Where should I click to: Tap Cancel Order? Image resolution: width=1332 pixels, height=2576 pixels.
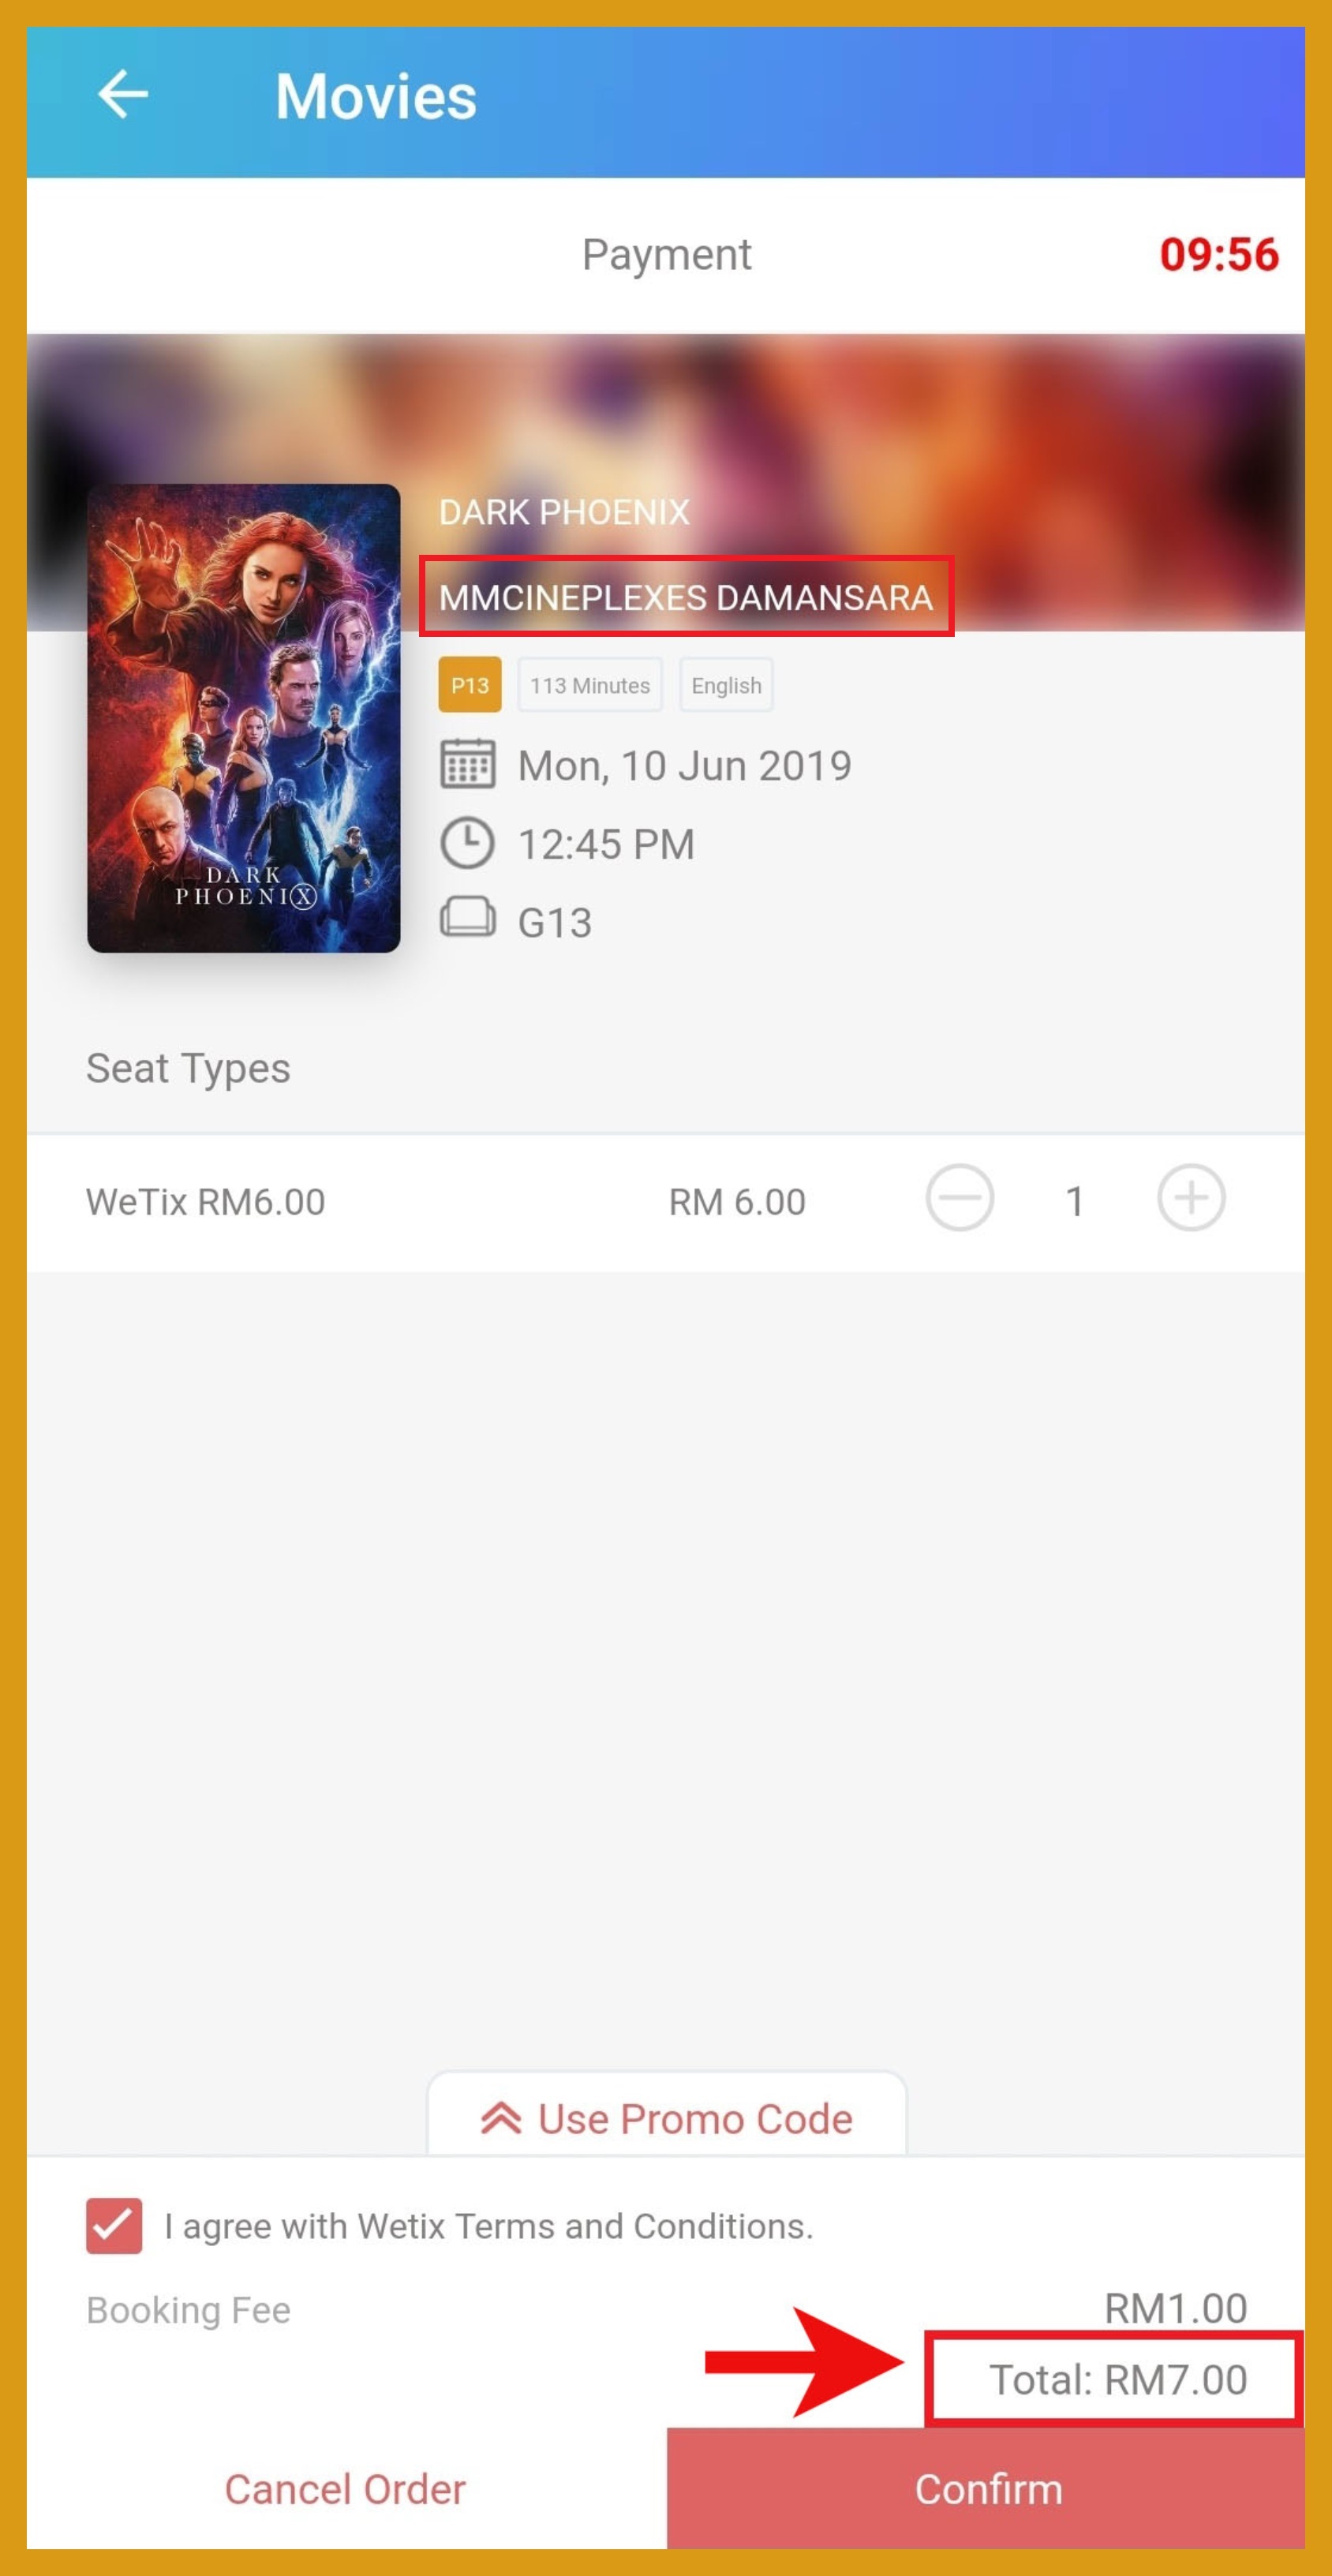coord(345,2489)
